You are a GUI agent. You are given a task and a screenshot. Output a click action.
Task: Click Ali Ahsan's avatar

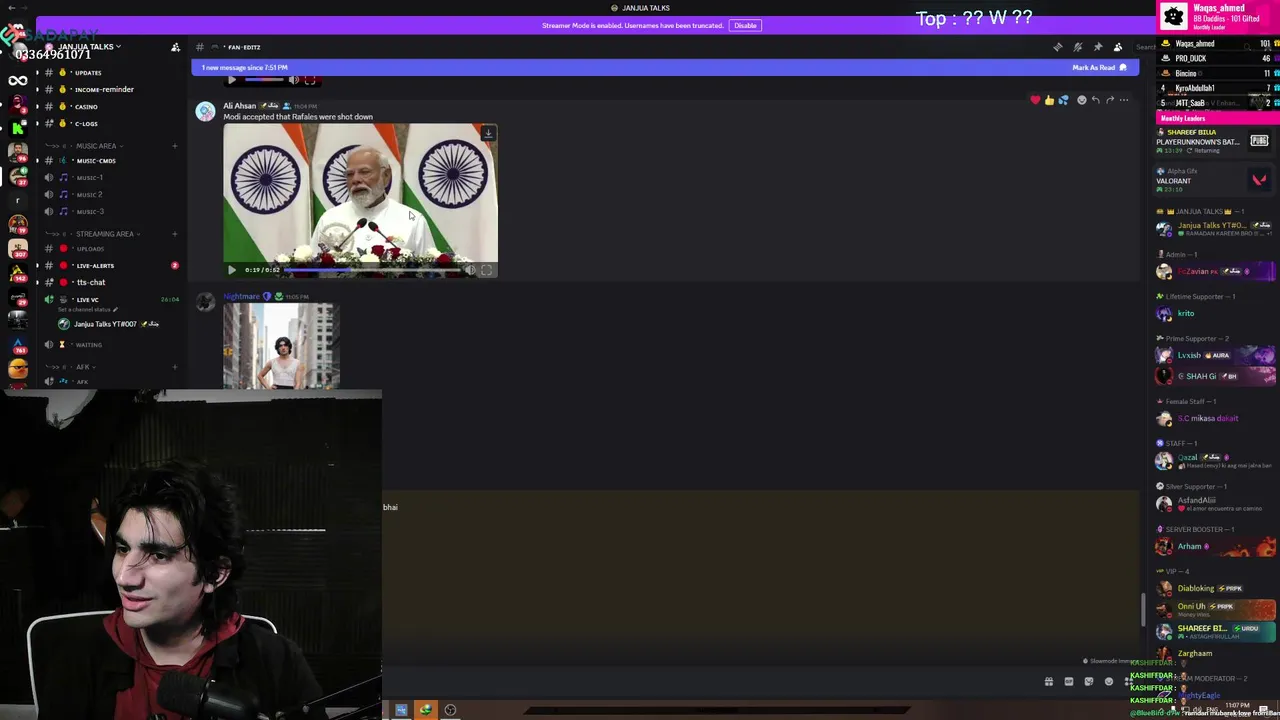click(x=205, y=112)
